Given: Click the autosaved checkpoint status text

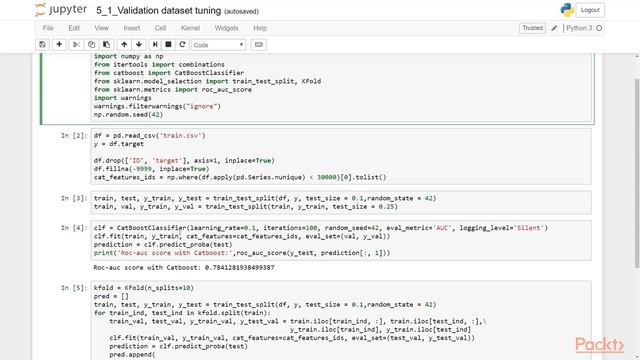Looking at the screenshot, I should [x=241, y=11].
